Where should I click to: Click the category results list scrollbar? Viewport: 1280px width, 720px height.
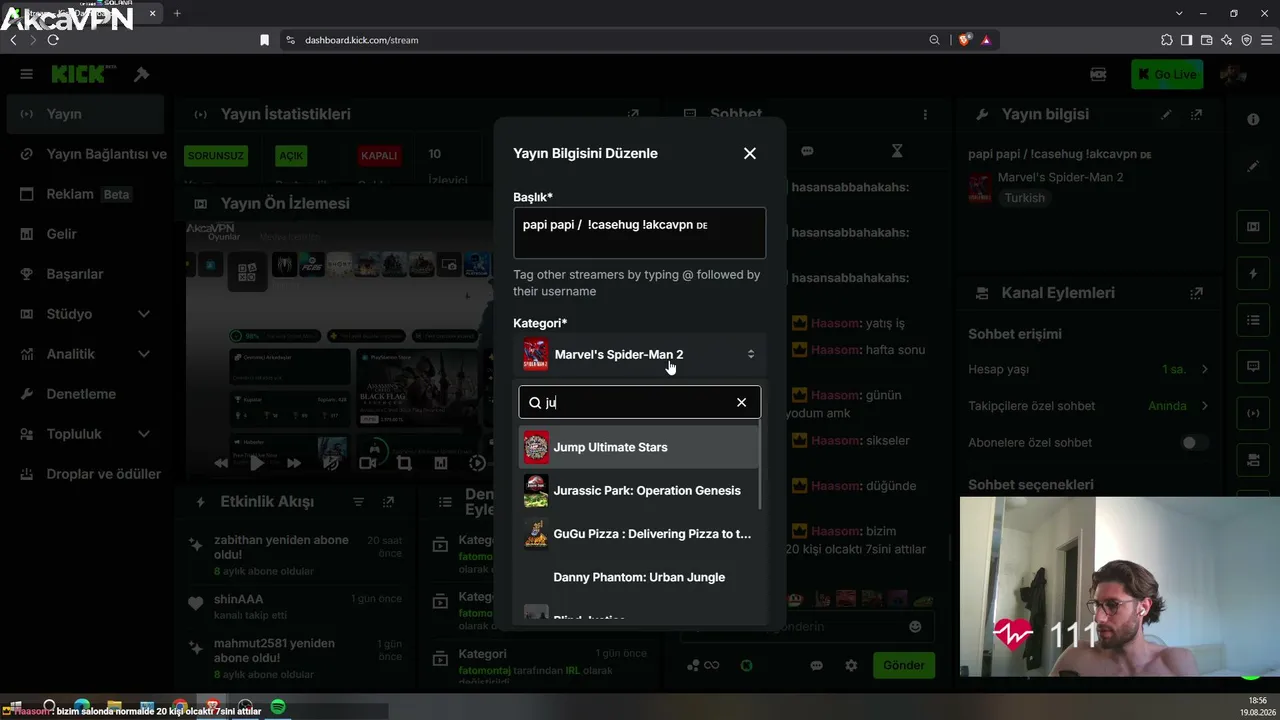[x=762, y=465]
